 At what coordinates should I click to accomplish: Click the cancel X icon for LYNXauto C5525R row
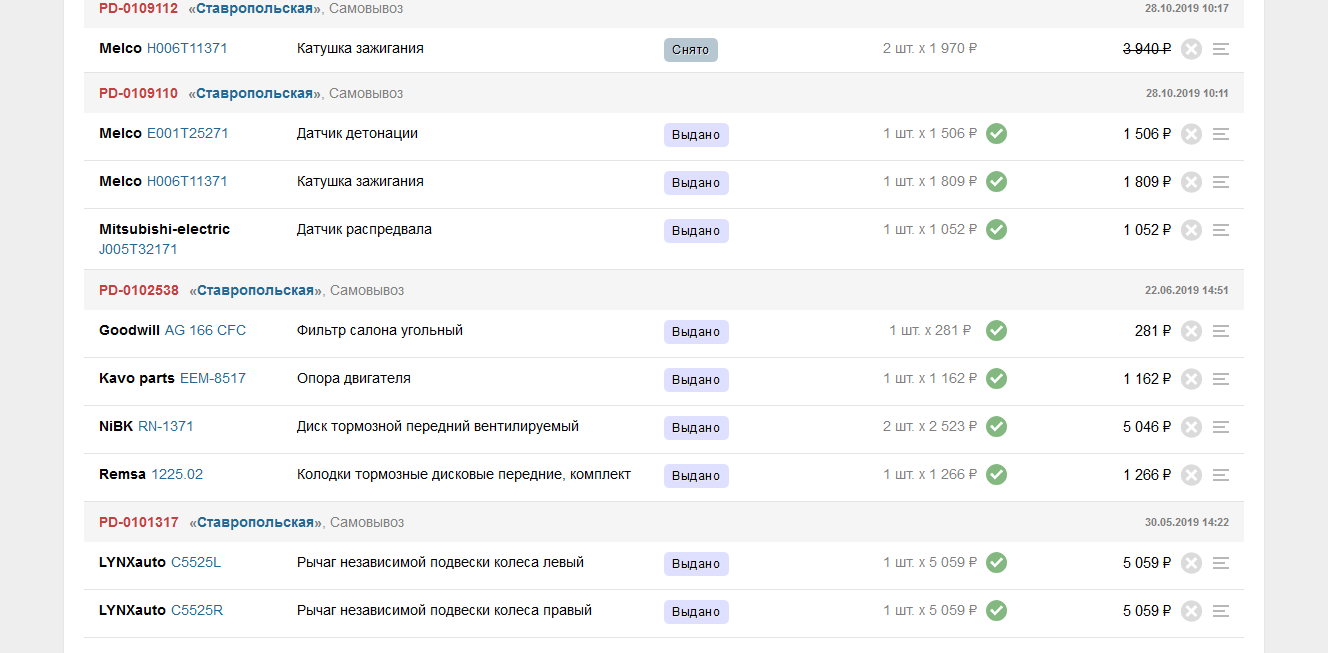tap(1191, 611)
